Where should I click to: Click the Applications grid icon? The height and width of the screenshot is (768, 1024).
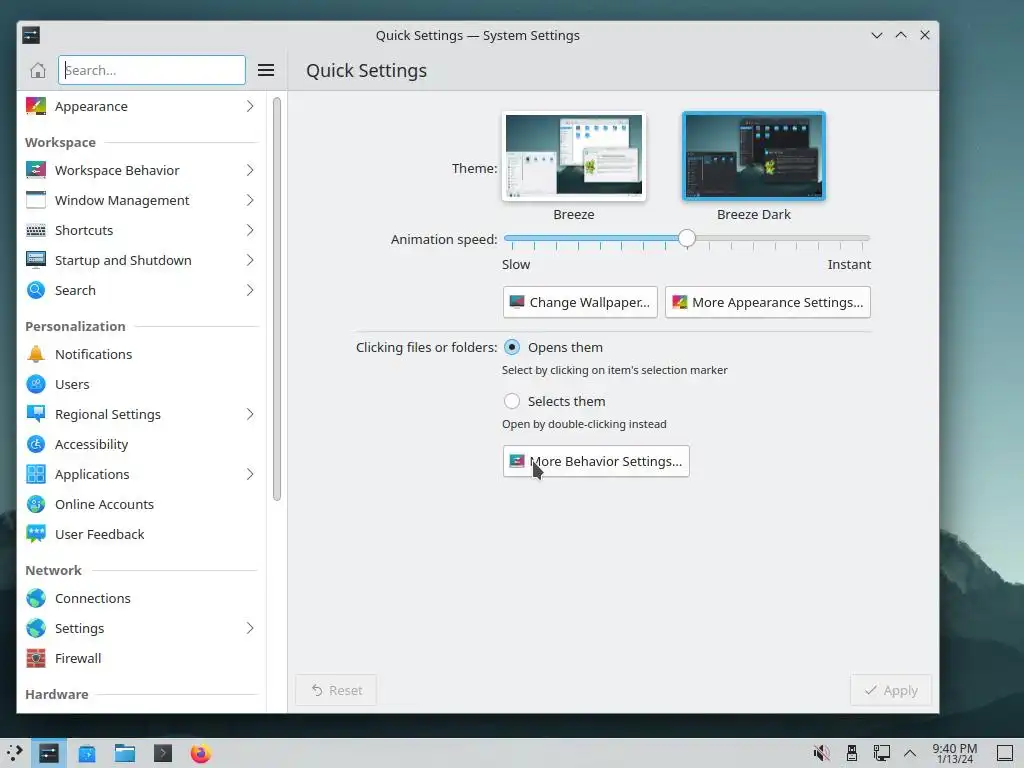[x=36, y=474]
